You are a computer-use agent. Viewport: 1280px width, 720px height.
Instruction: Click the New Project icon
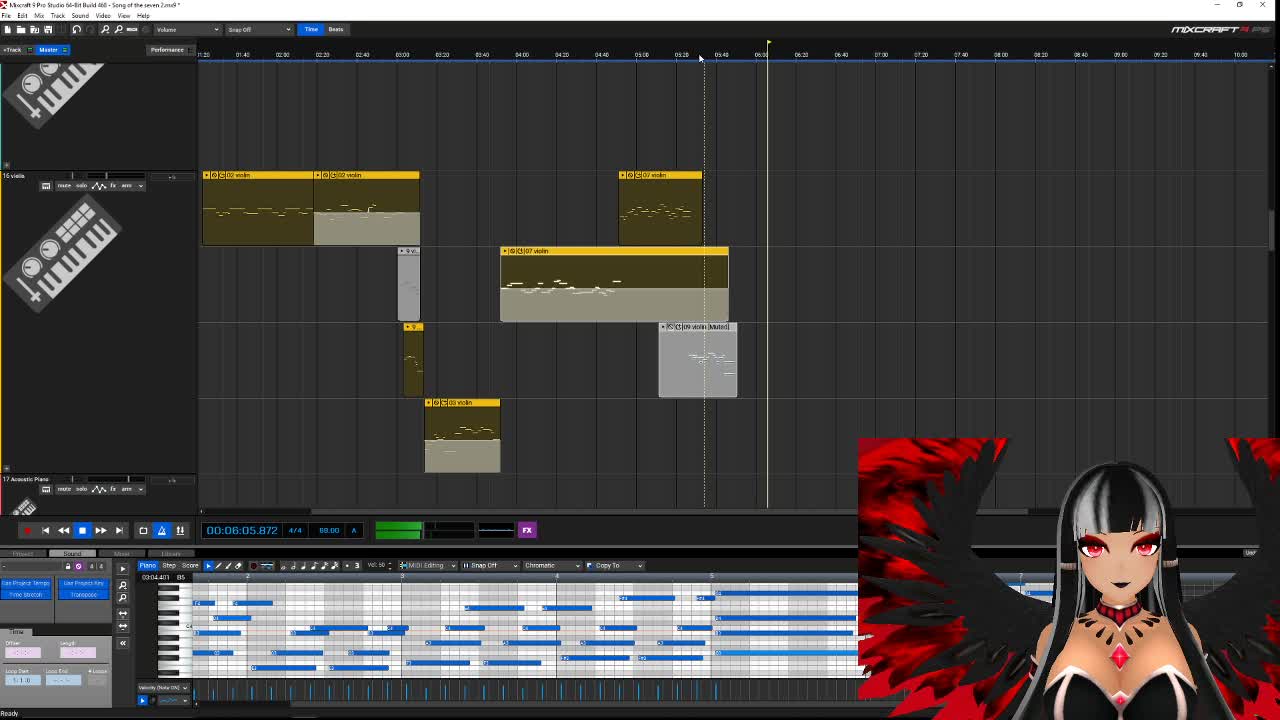pyautogui.click(x=8, y=29)
